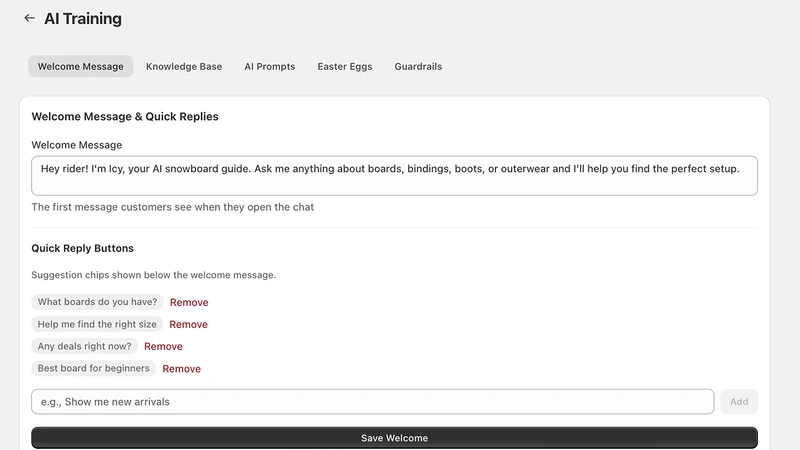Click the Add button
The height and width of the screenshot is (450, 800).
click(739, 402)
